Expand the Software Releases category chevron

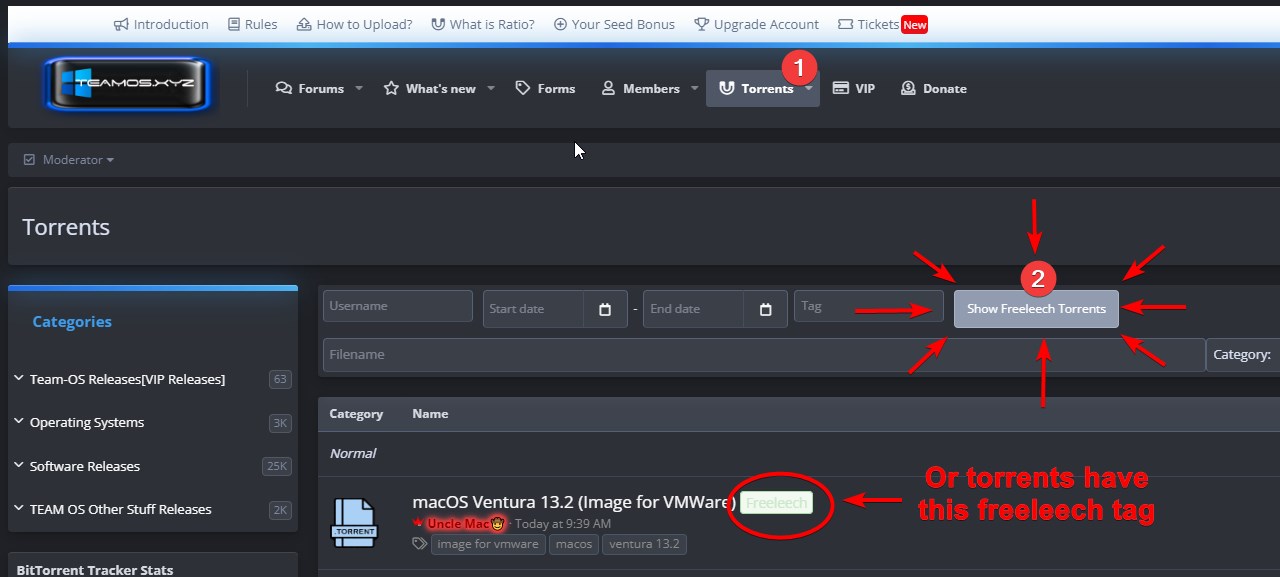19,466
